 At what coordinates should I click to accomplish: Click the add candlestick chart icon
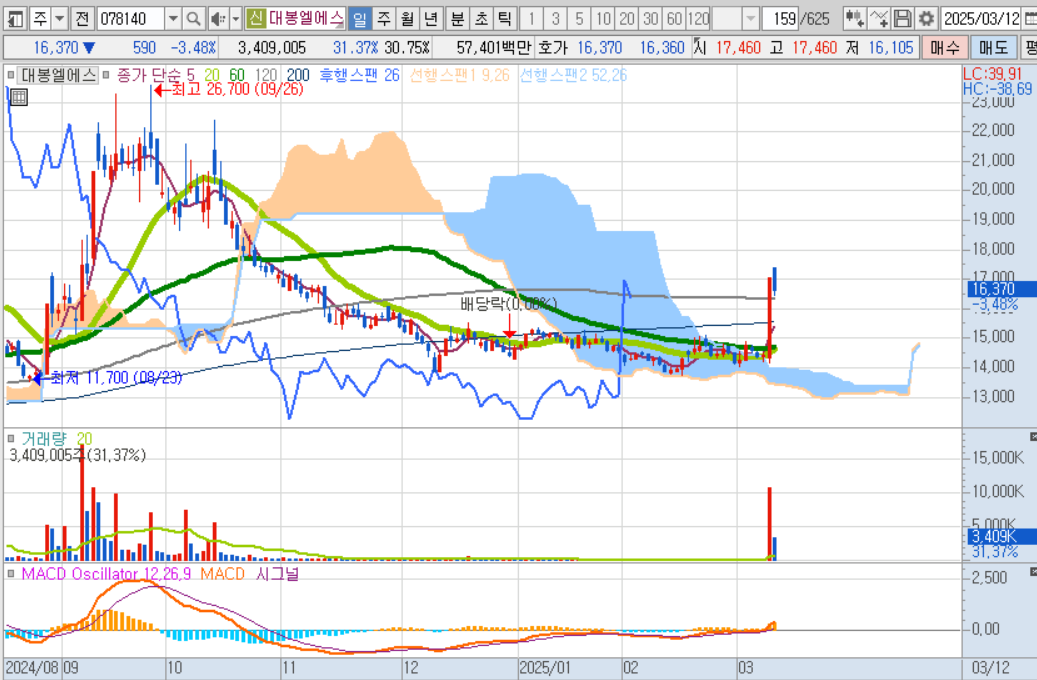[854, 19]
